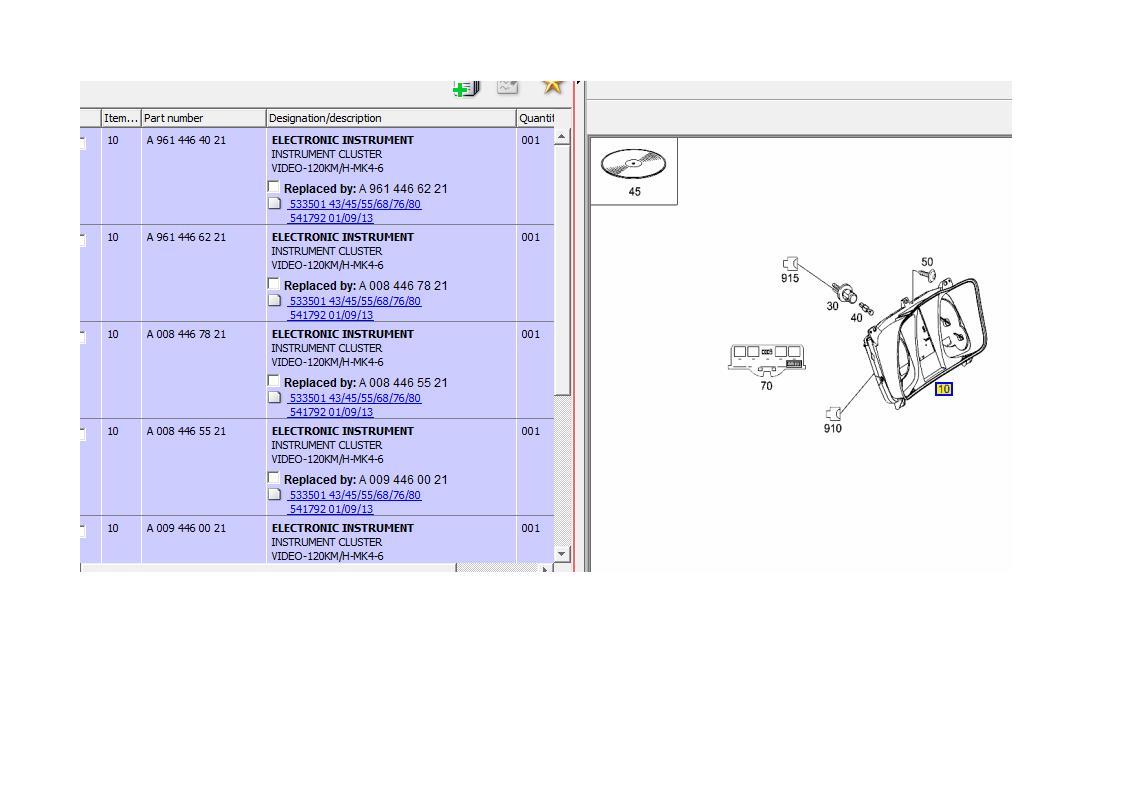The width and height of the screenshot is (1122, 793).
Task: Add parts to shopping list with green plus icon
Action: tap(464, 88)
